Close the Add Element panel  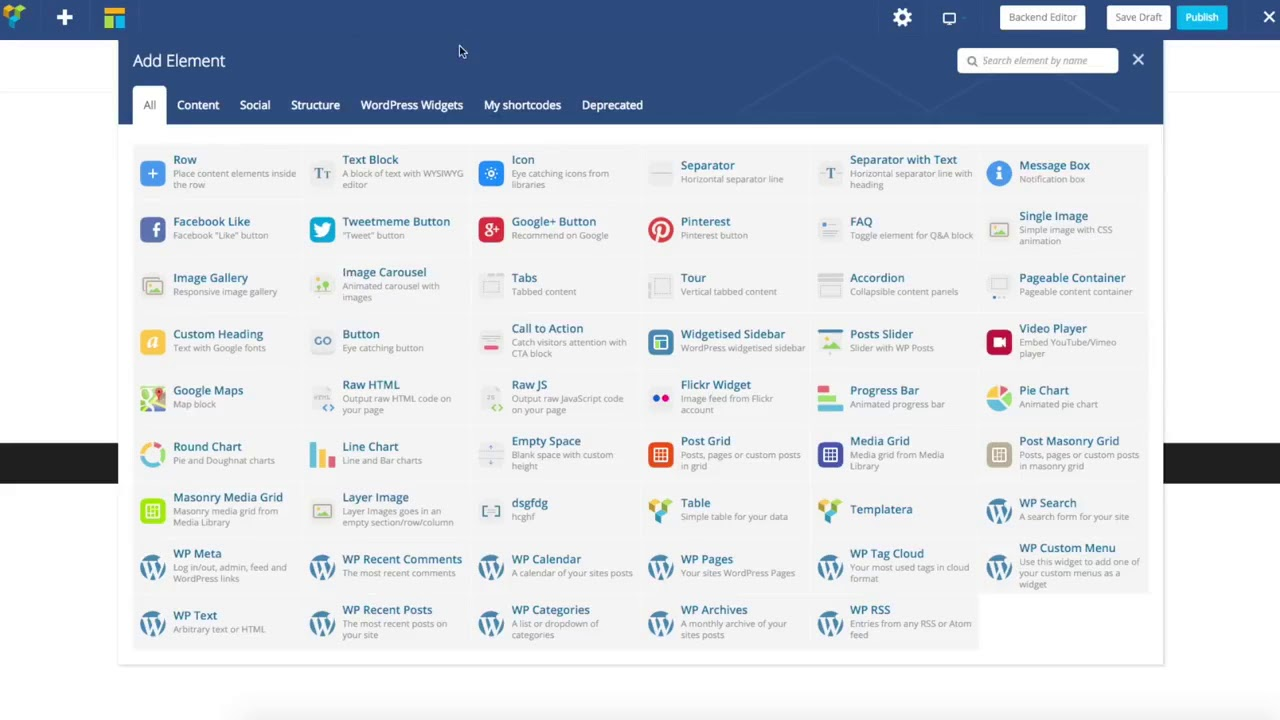(1138, 60)
